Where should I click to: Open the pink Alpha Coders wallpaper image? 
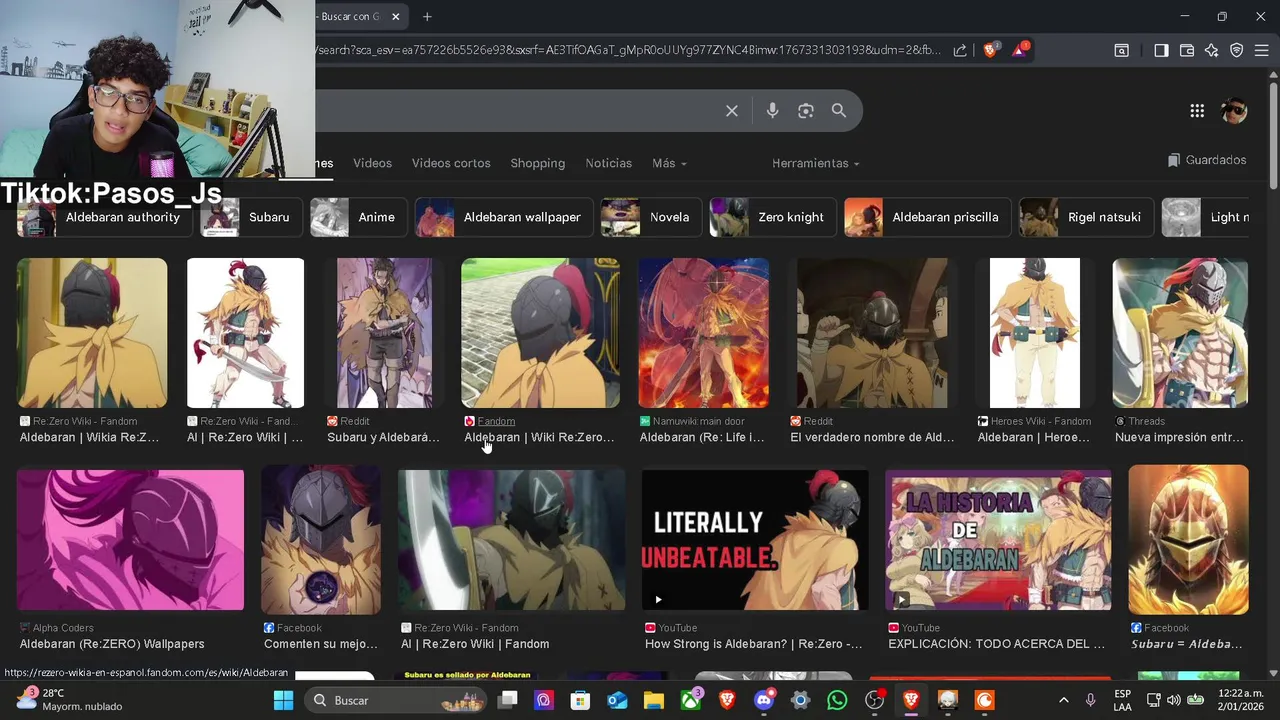point(130,540)
